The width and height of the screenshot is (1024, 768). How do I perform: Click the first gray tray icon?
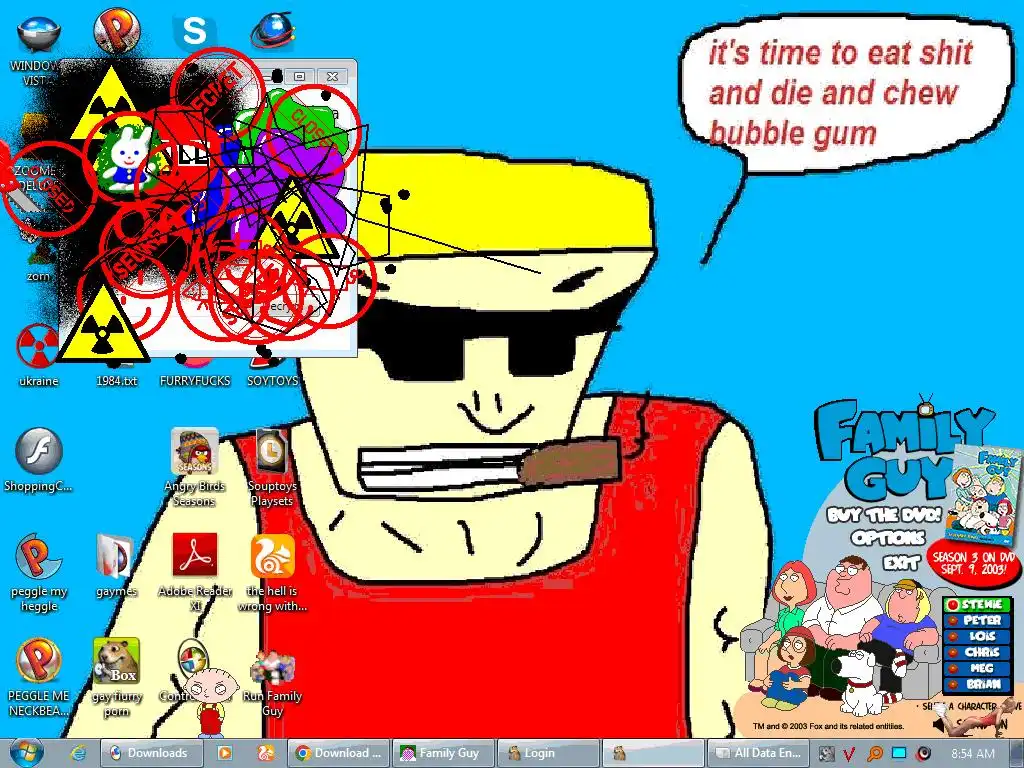[826, 754]
